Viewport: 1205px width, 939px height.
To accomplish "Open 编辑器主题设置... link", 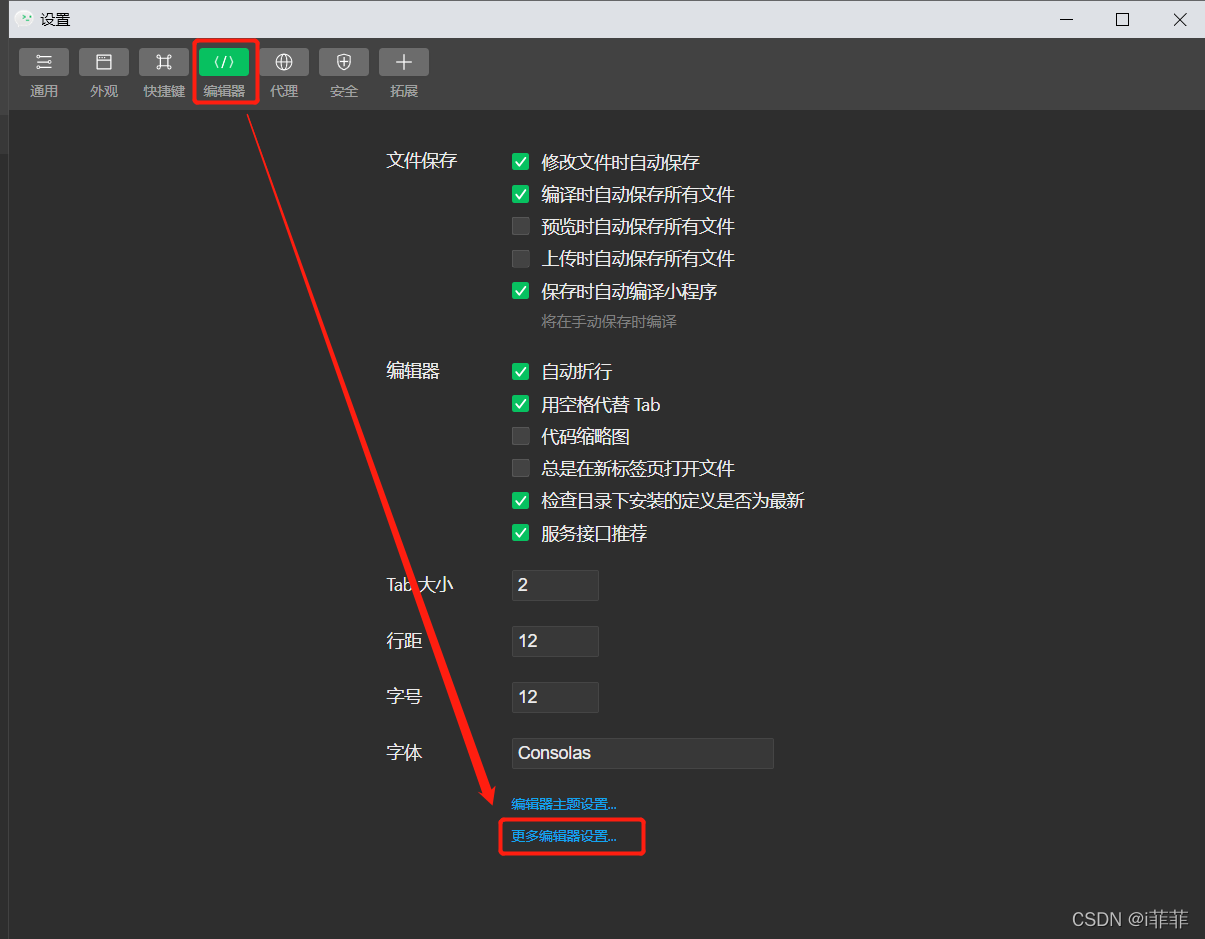I will click(564, 804).
